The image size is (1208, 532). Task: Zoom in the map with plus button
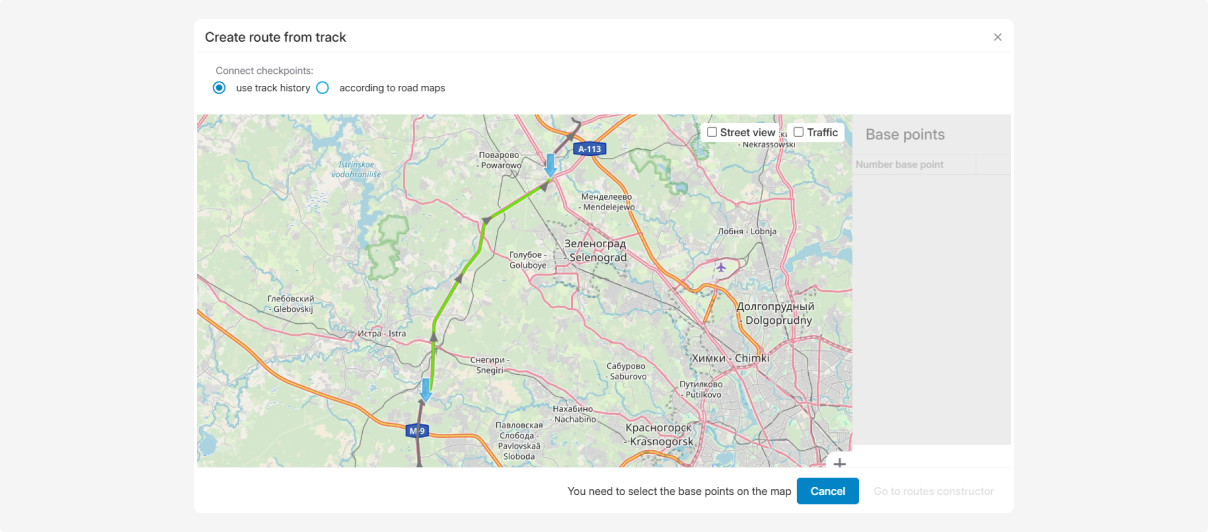839,463
